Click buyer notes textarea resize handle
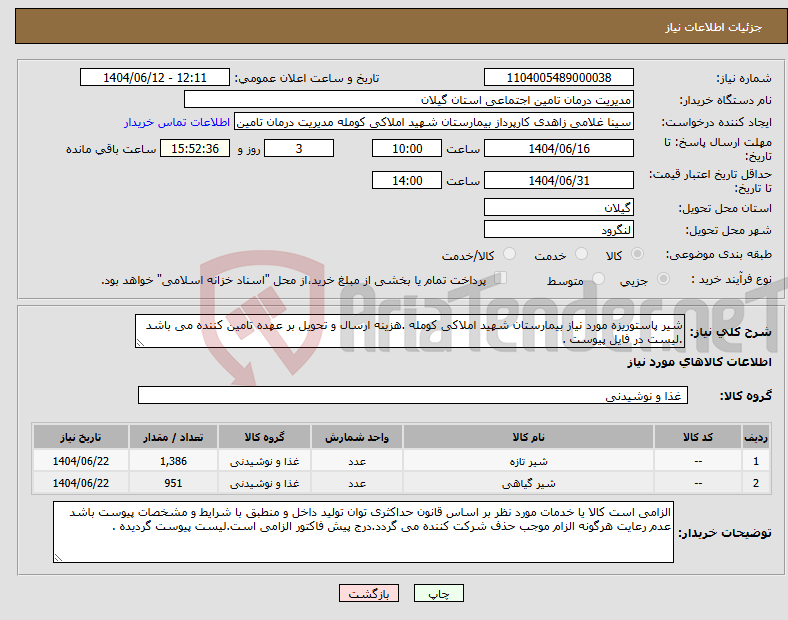Viewport: 788px width, 620px height. pos(58,558)
